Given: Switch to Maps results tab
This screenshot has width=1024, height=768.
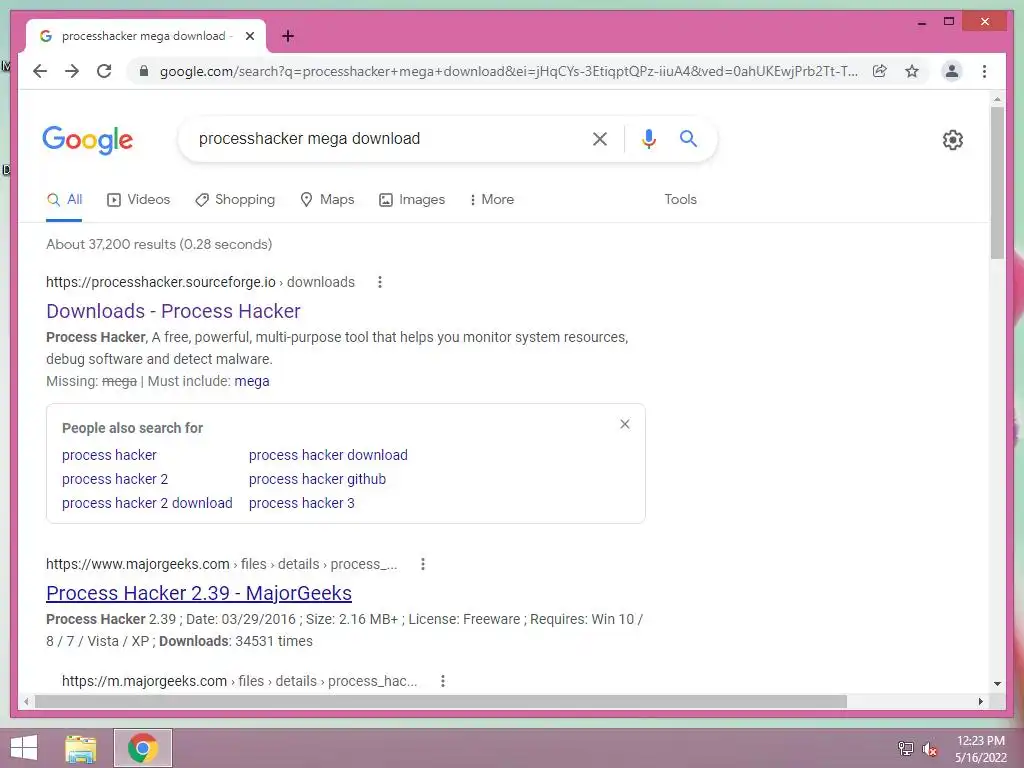Looking at the screenshot, I should pos(327,199).
